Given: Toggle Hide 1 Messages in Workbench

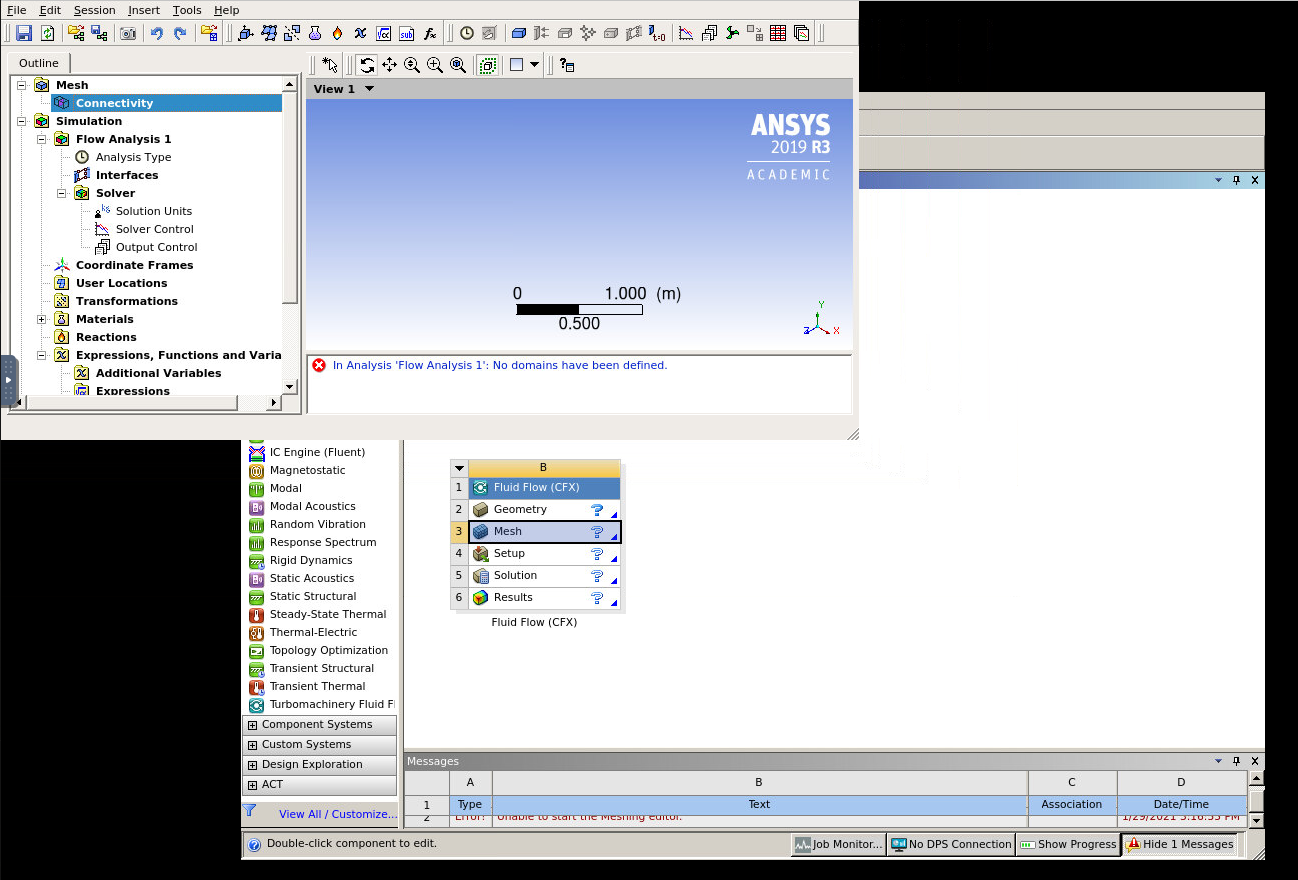Looking at the screenshot, I should pyautogui.click(x=1179, y=844).
